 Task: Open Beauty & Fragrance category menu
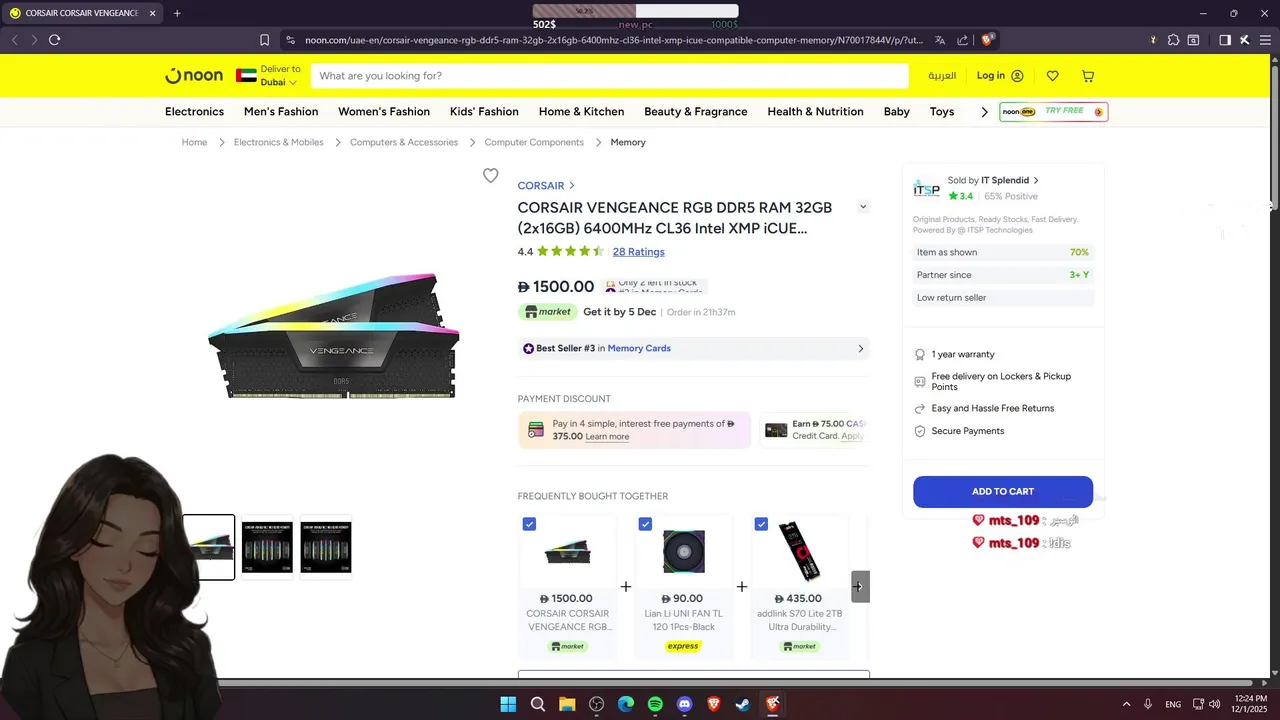[x=696, y=112]
